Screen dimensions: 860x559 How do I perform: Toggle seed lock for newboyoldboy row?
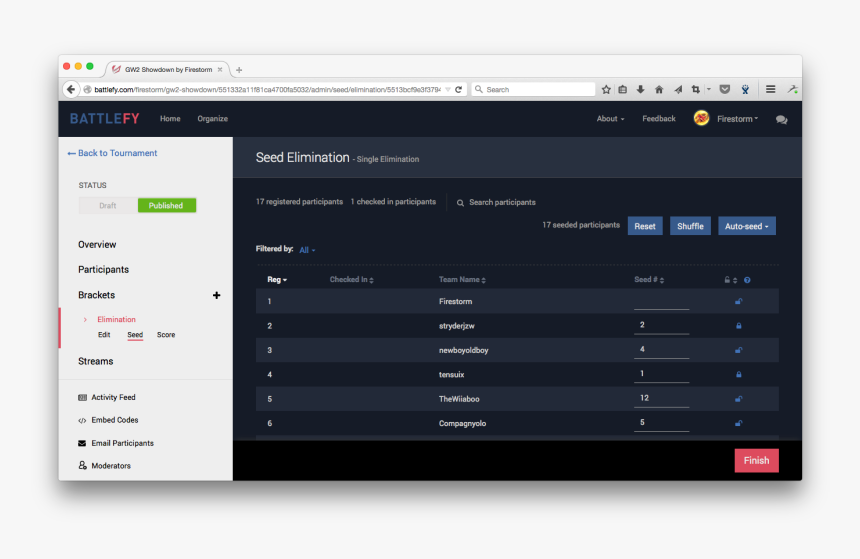pos(738,350)
